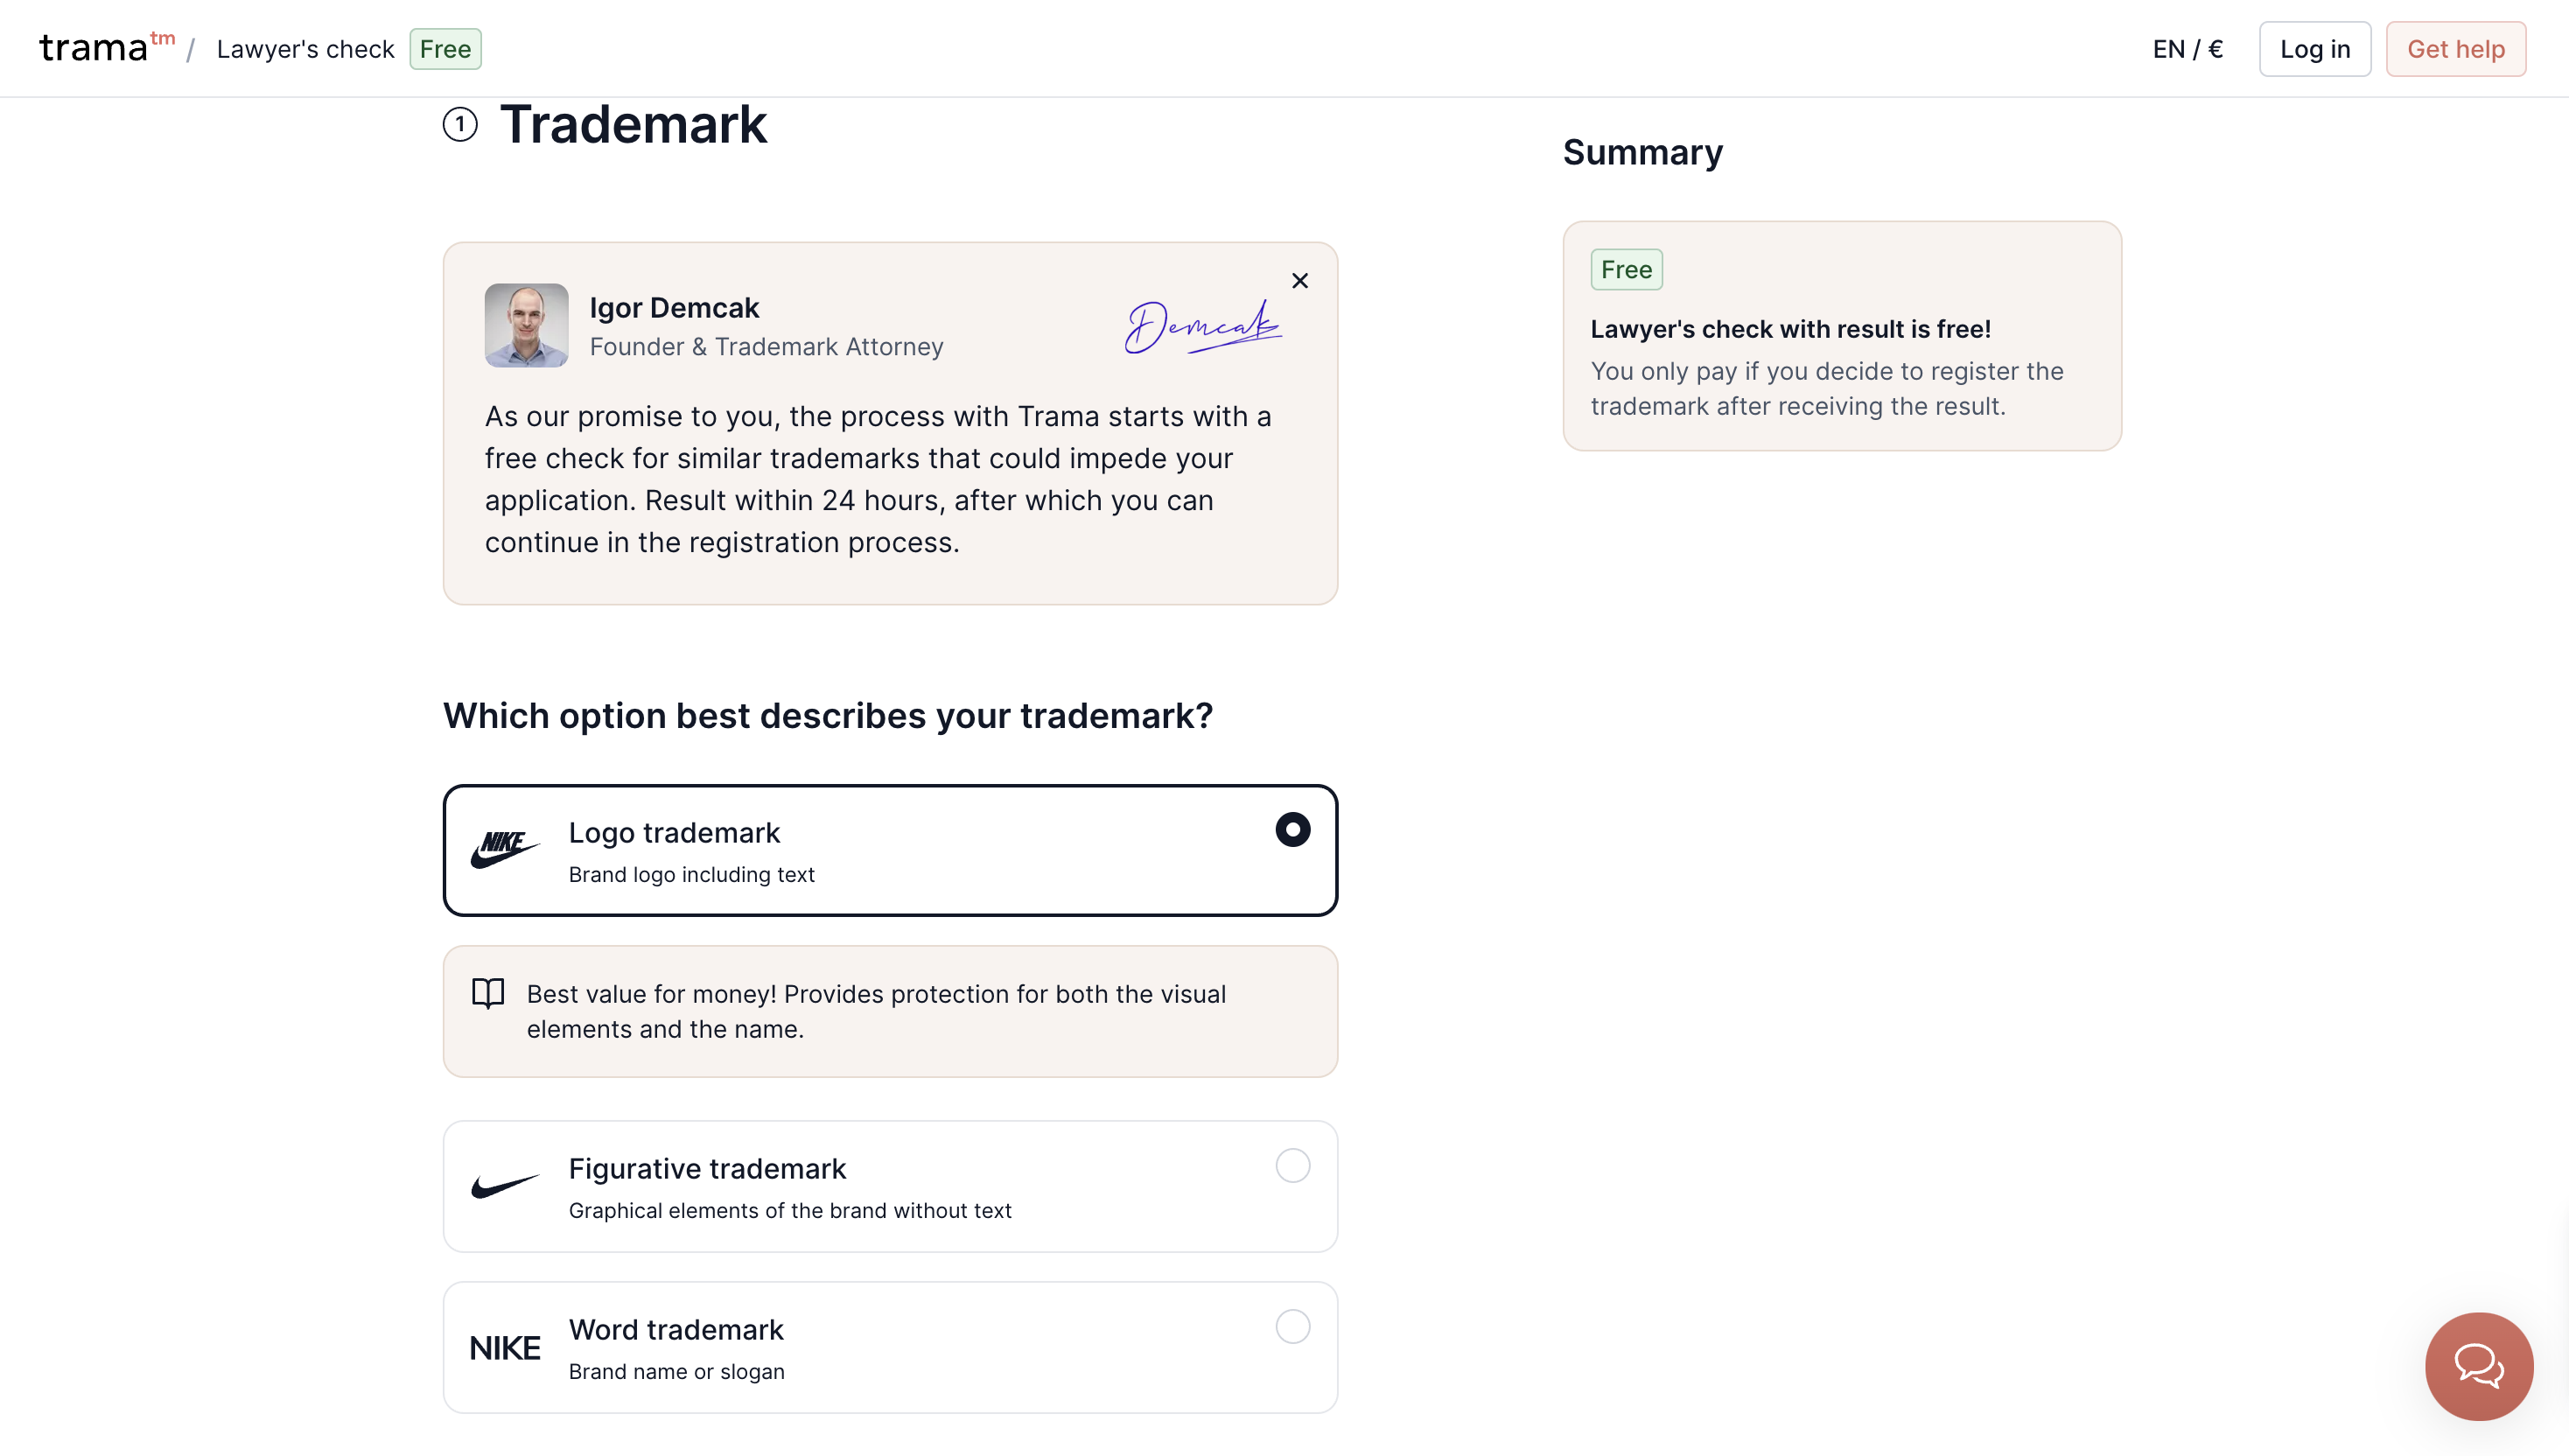2569x1456 pixels.
Task: Dismiss the Igor Demcak message card
Action: coord(1300,281)
